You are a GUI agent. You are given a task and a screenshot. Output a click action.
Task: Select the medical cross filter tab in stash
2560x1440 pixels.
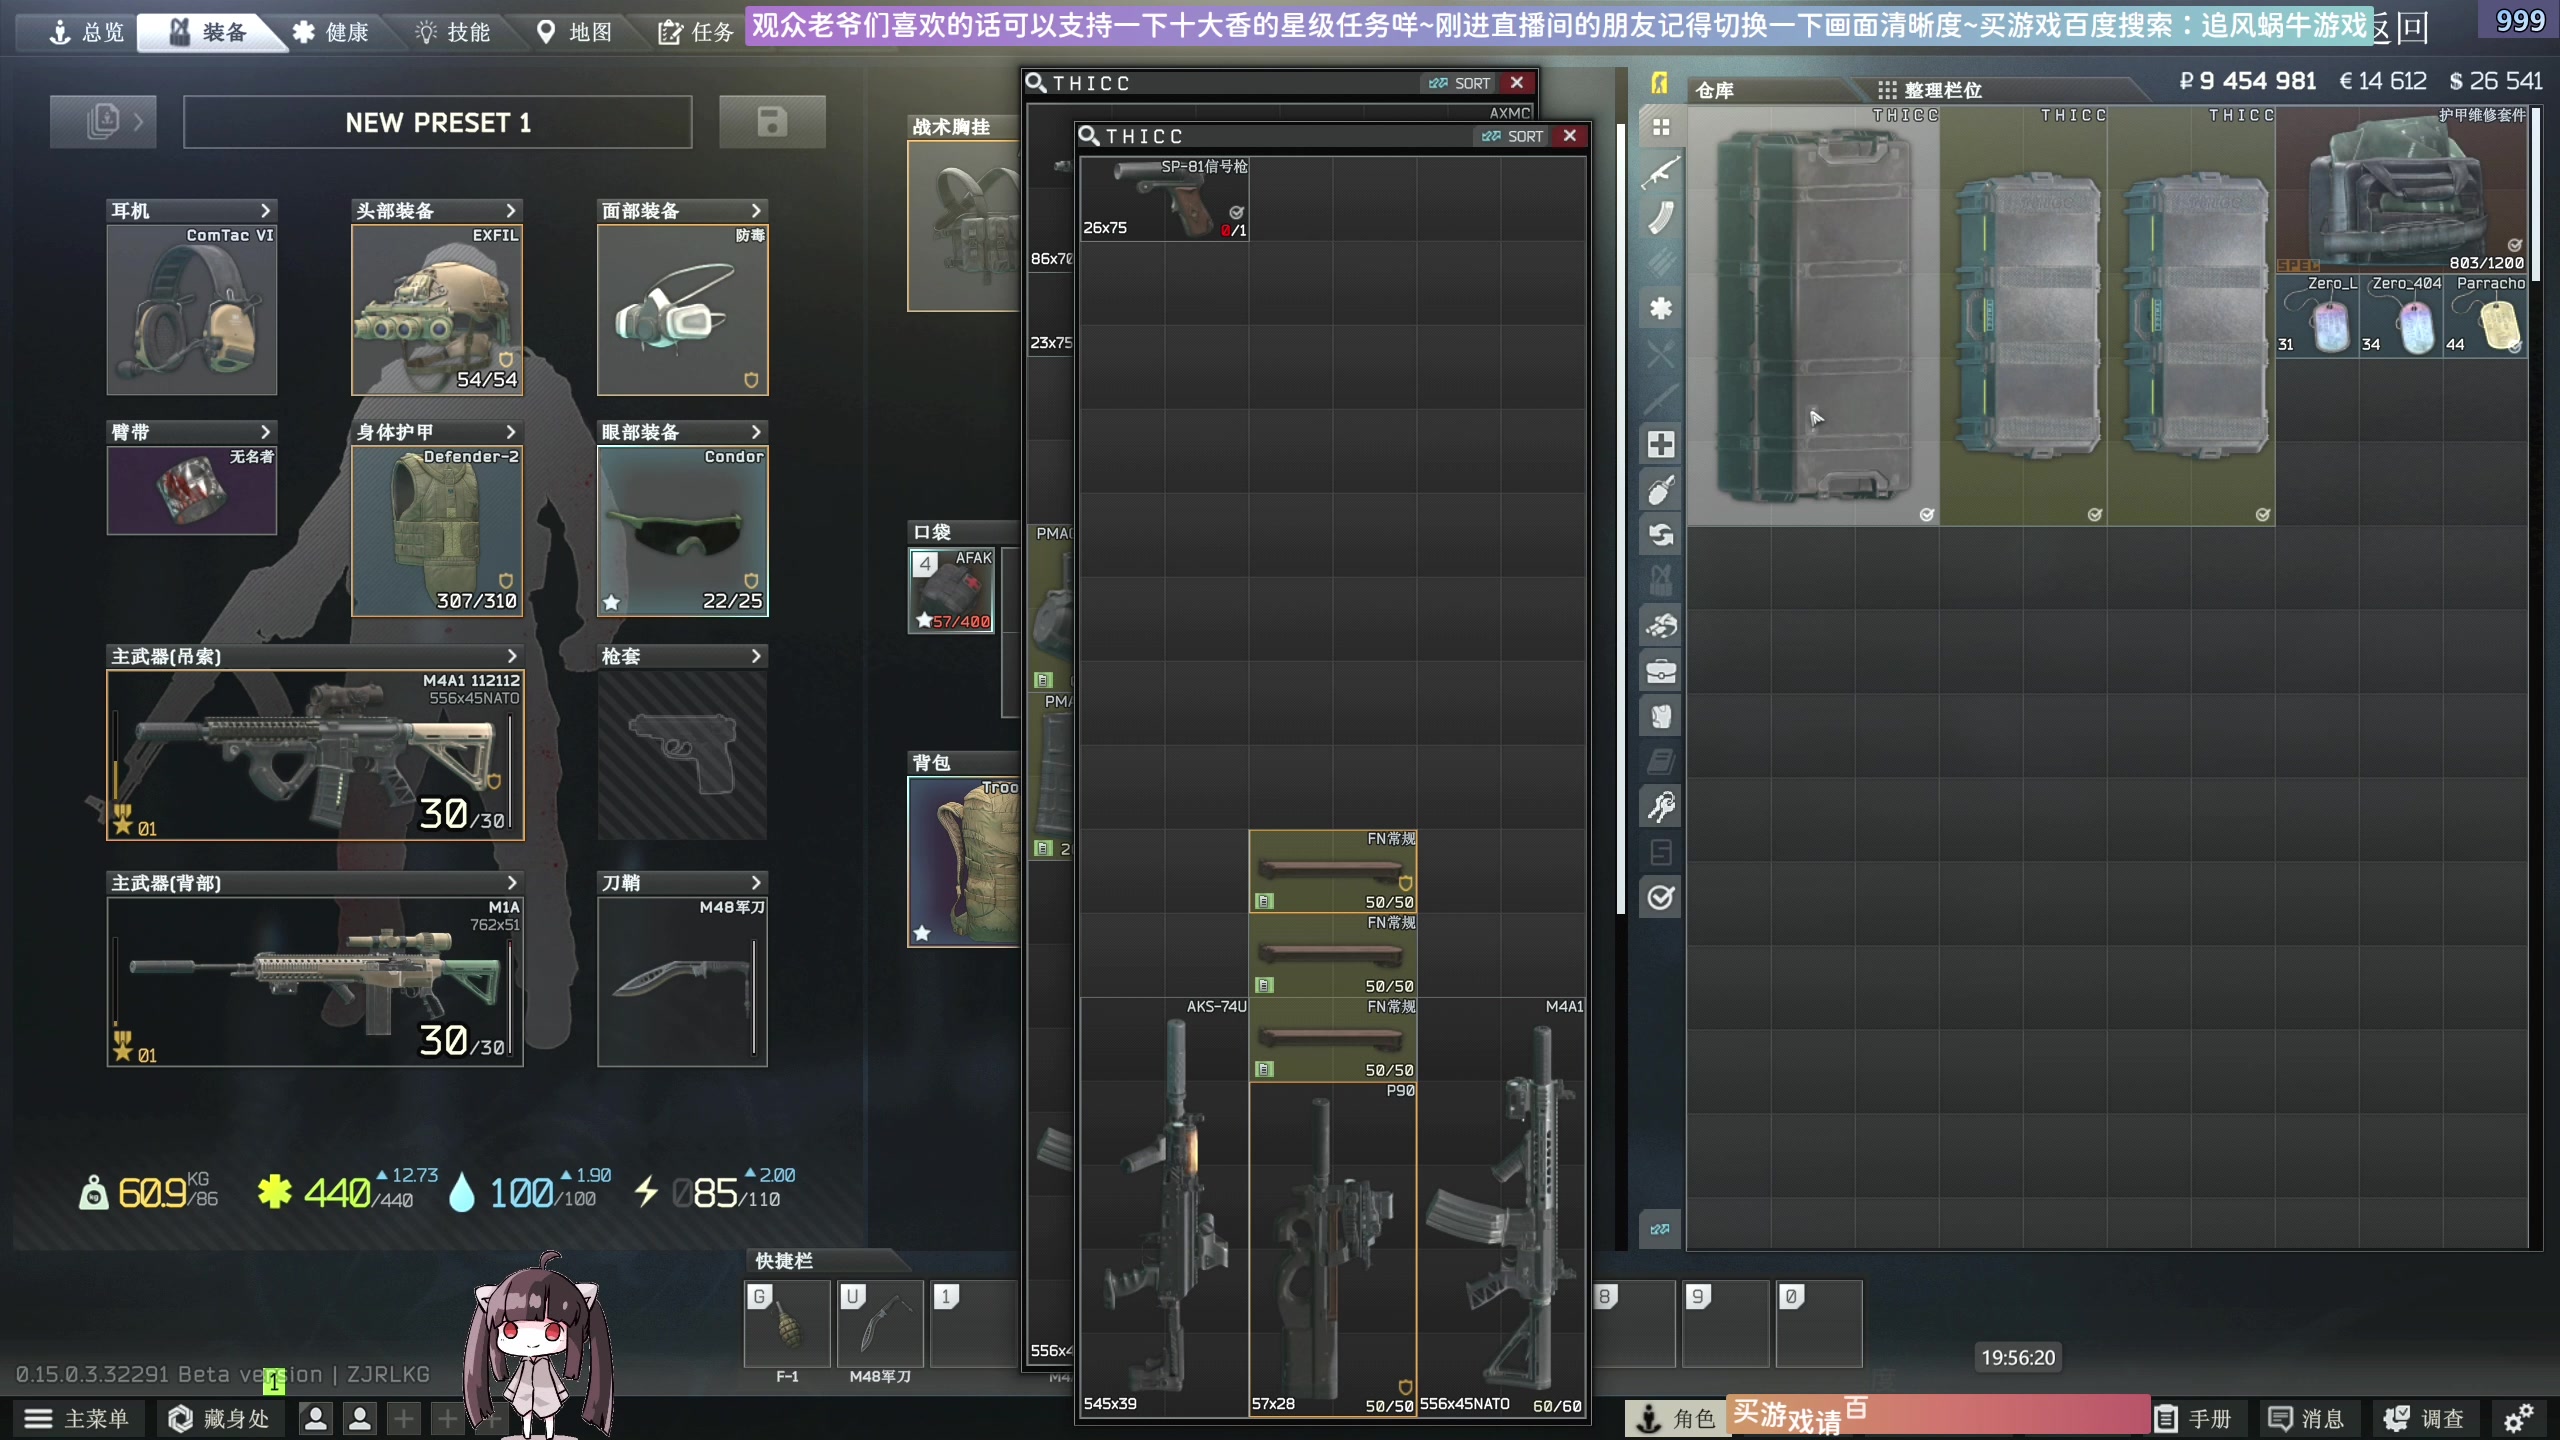coord(1660,444)
